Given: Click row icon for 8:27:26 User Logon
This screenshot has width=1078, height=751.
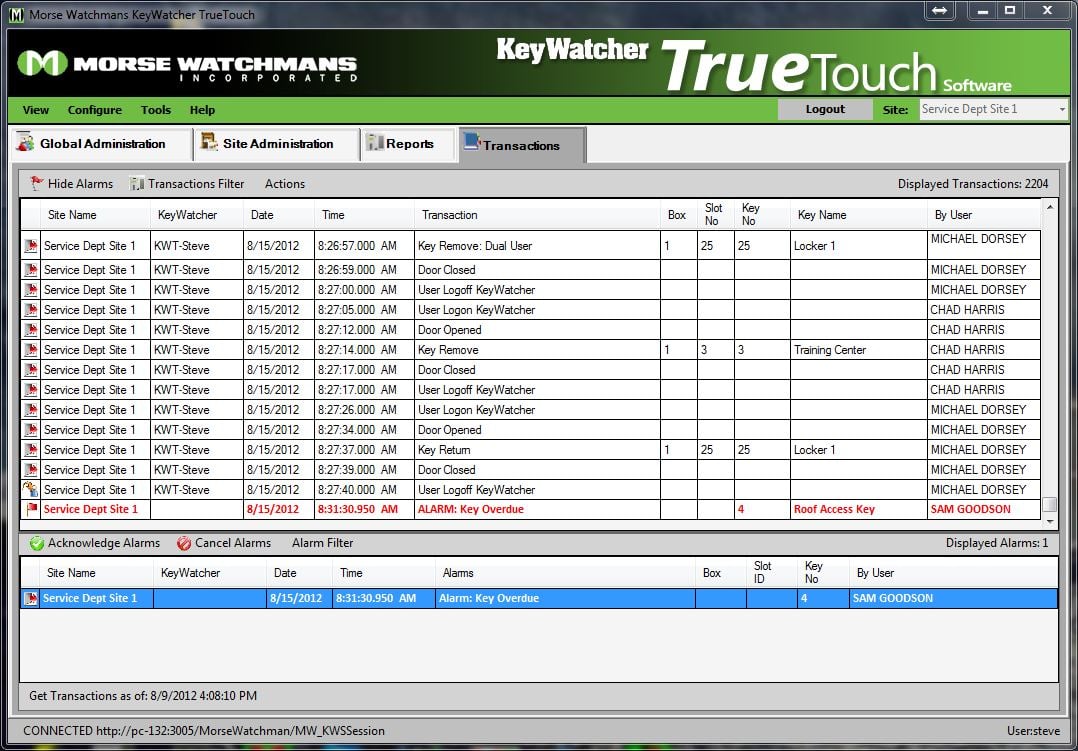Looking at the screenshot, I should [x=30, y=410].
